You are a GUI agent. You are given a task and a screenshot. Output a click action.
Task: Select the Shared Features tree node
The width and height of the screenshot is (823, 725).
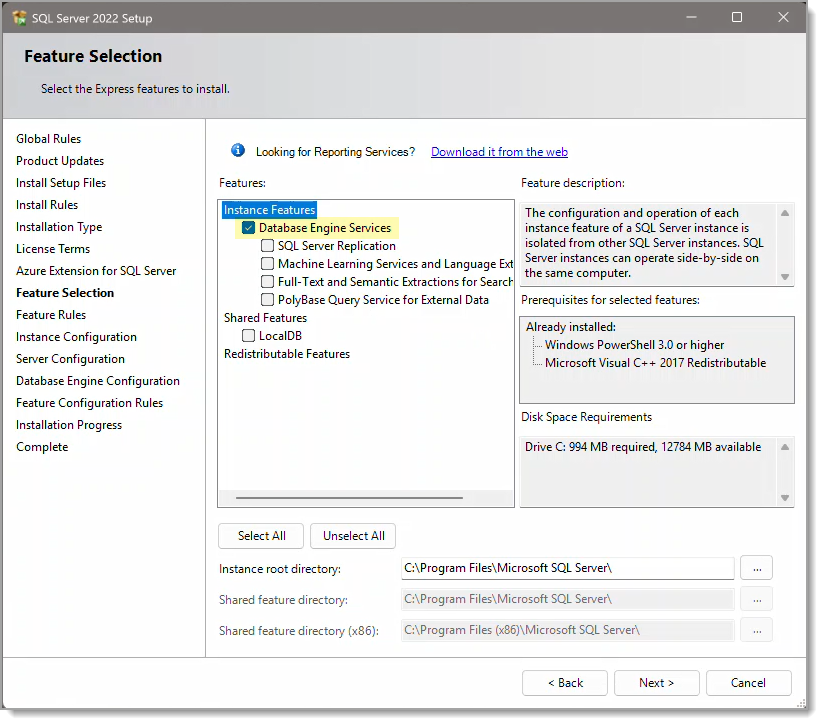(265, 318)
